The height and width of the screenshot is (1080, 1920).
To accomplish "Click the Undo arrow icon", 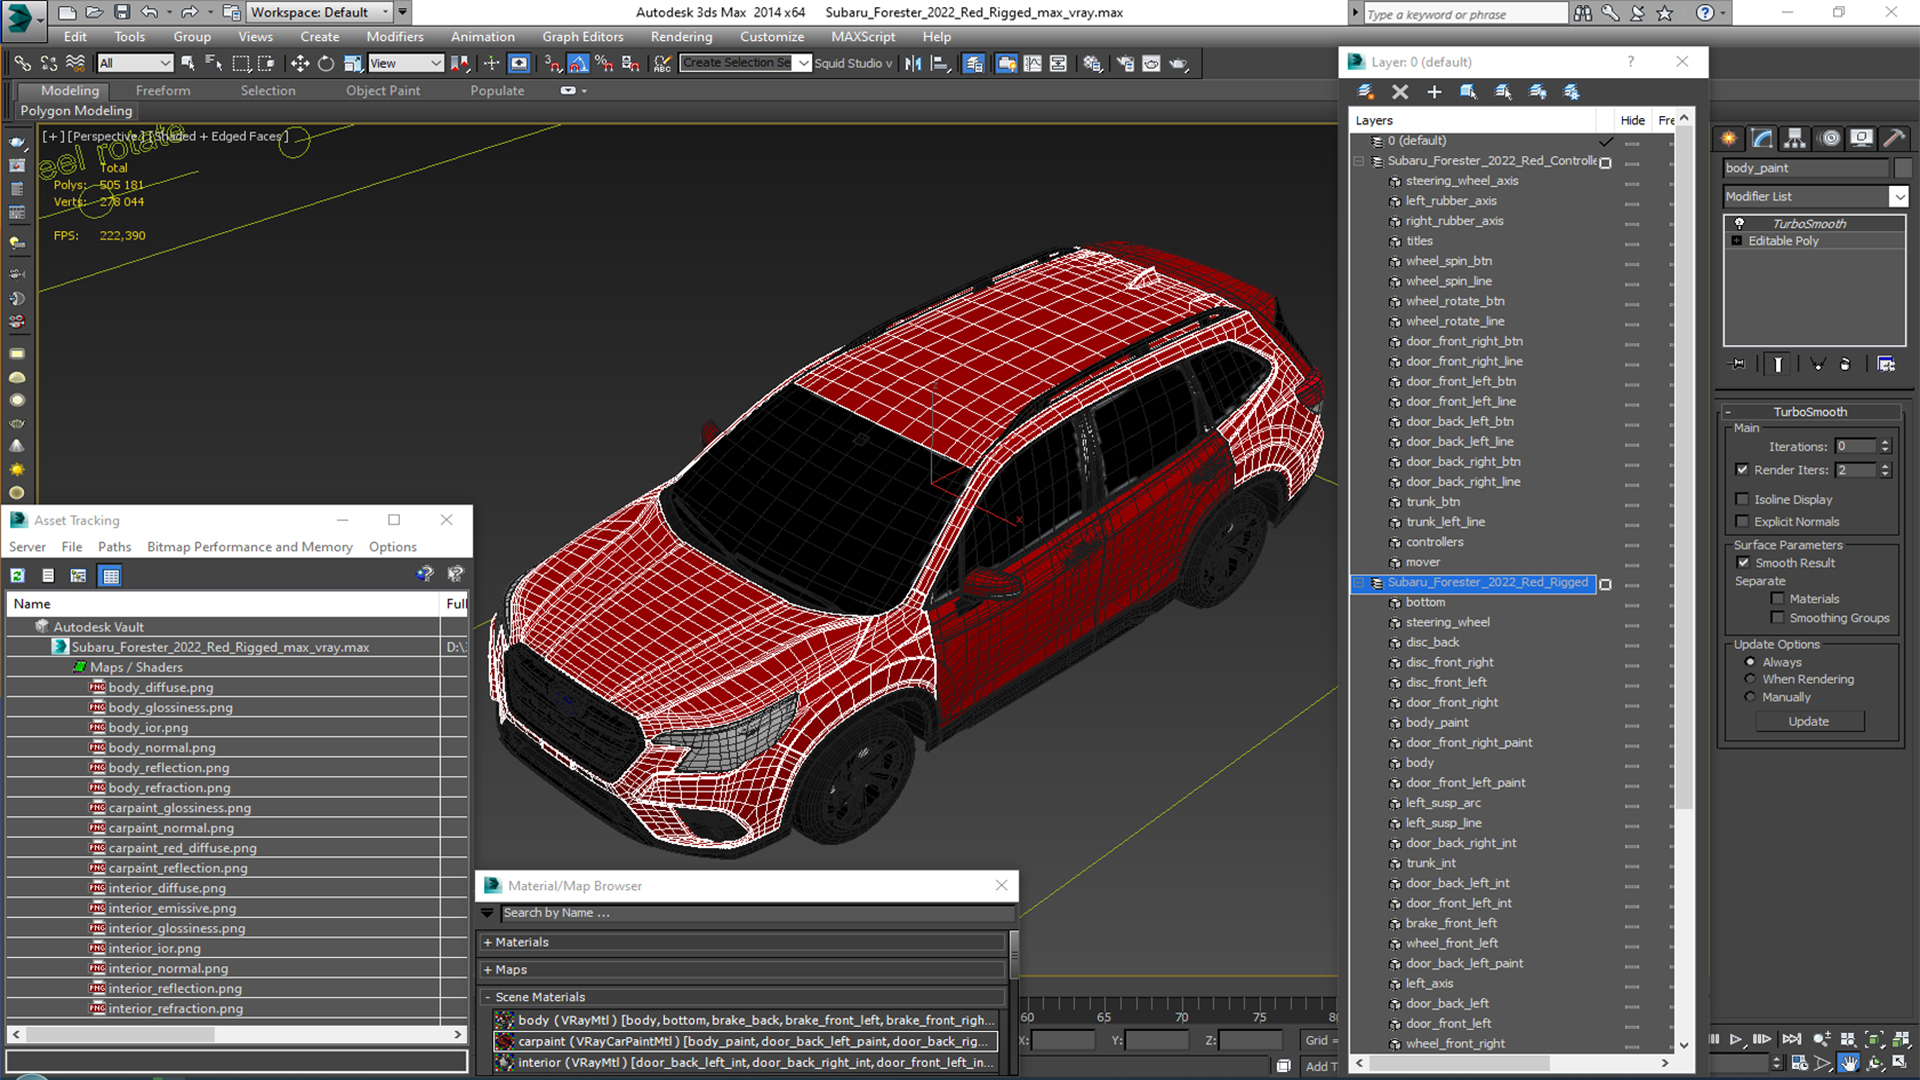I will tap(149, 12).
